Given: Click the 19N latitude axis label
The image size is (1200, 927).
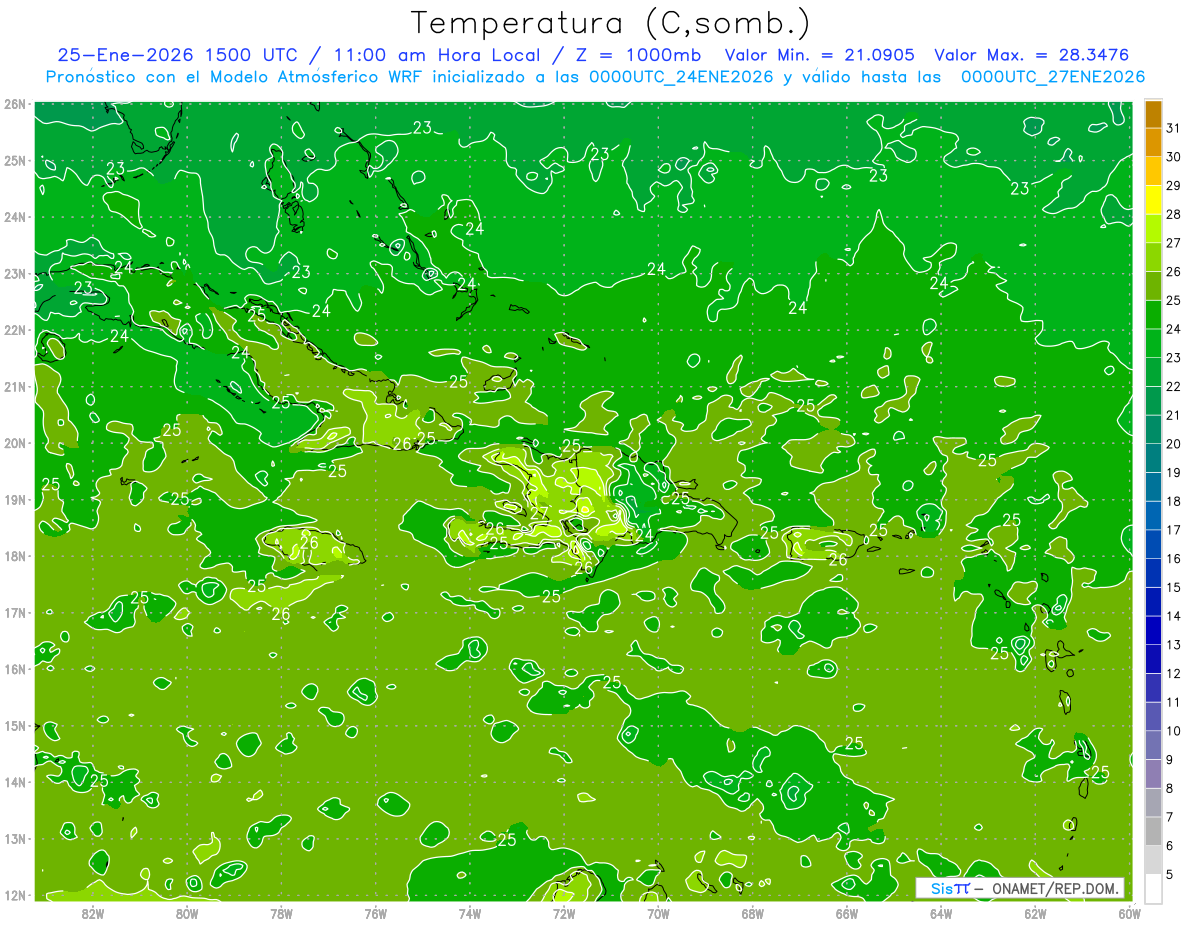Looking at the screenshot, I should [x=14, y=500].
